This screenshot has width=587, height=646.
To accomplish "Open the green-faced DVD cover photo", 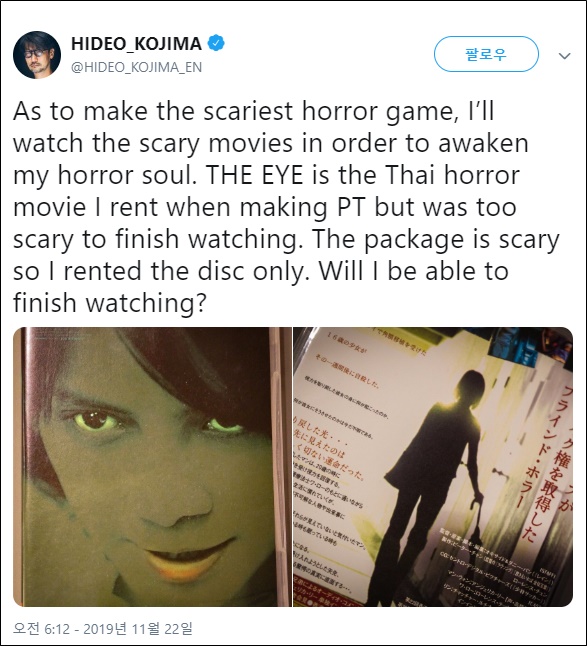I will tap(152, 467).
